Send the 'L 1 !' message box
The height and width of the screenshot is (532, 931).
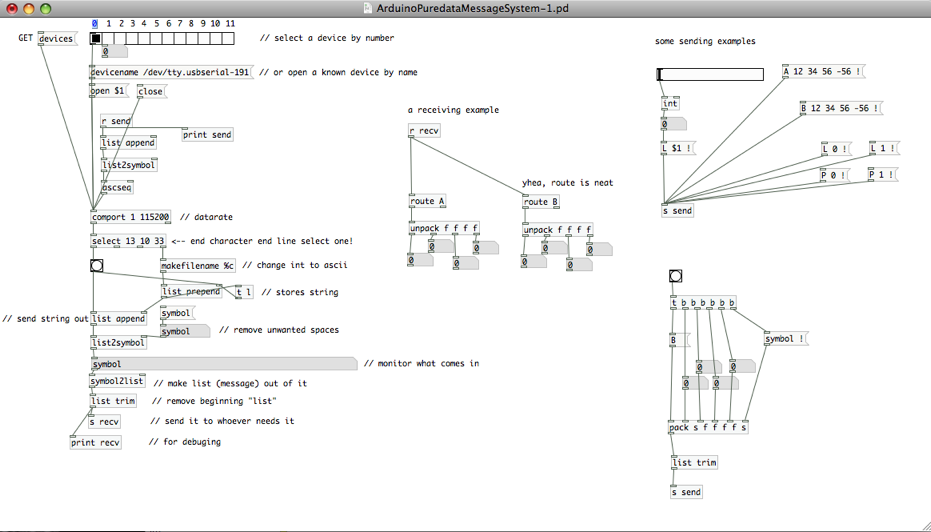(x=883, y=149)
